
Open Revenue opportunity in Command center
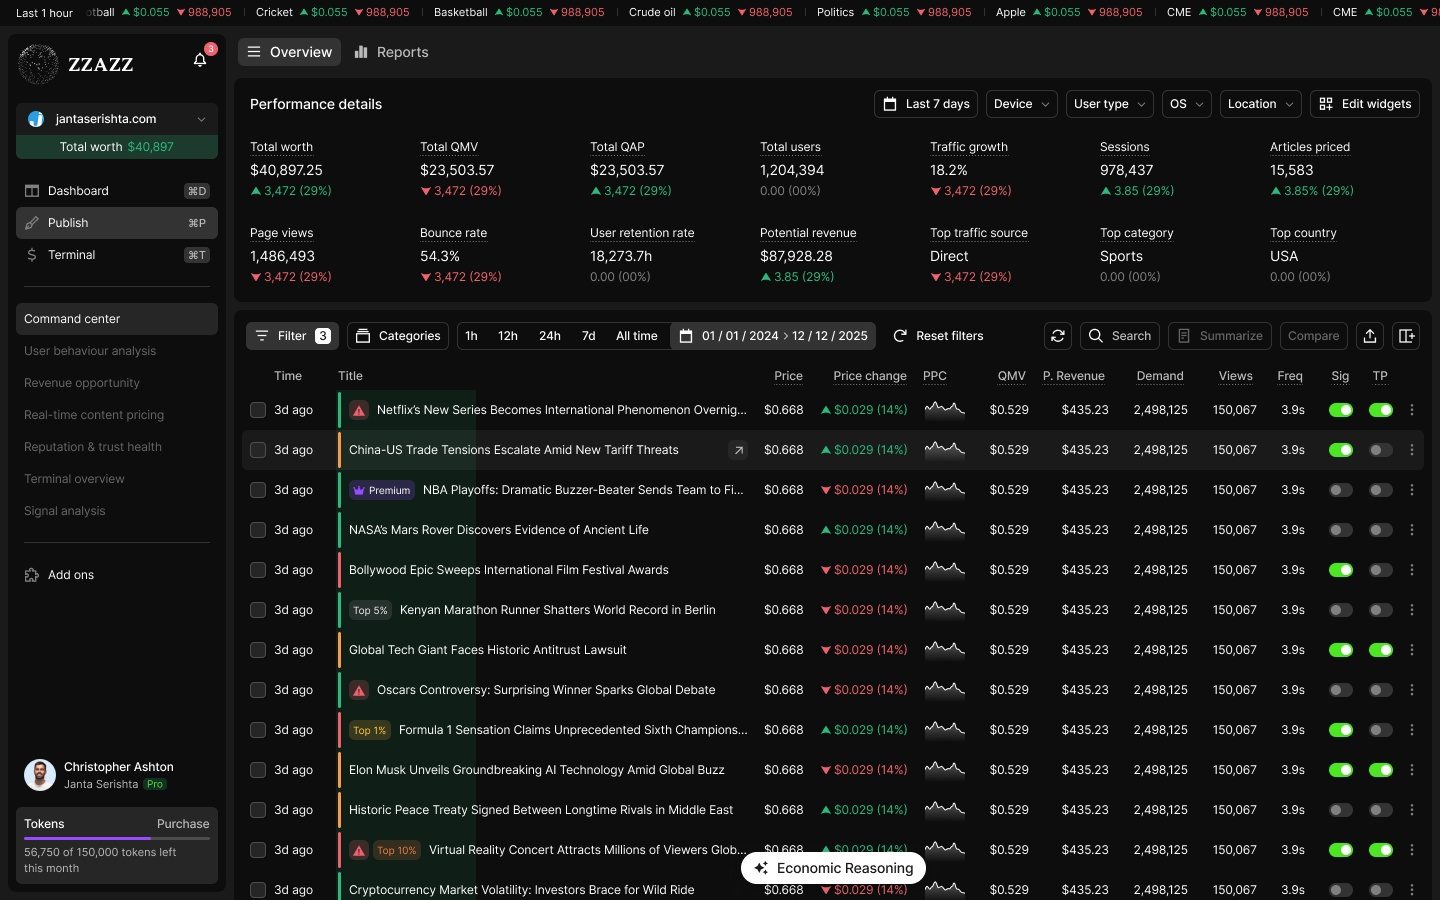coord(82,383)
